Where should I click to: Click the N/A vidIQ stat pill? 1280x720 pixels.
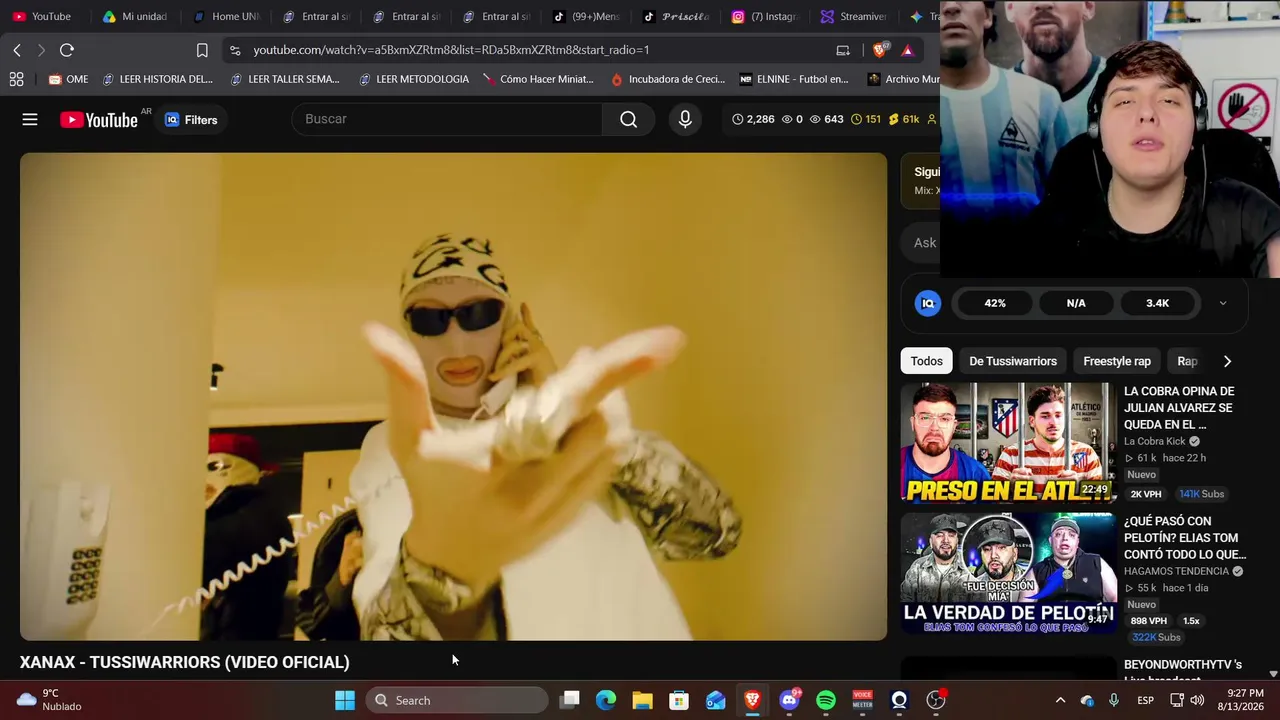pos(1076,303)
